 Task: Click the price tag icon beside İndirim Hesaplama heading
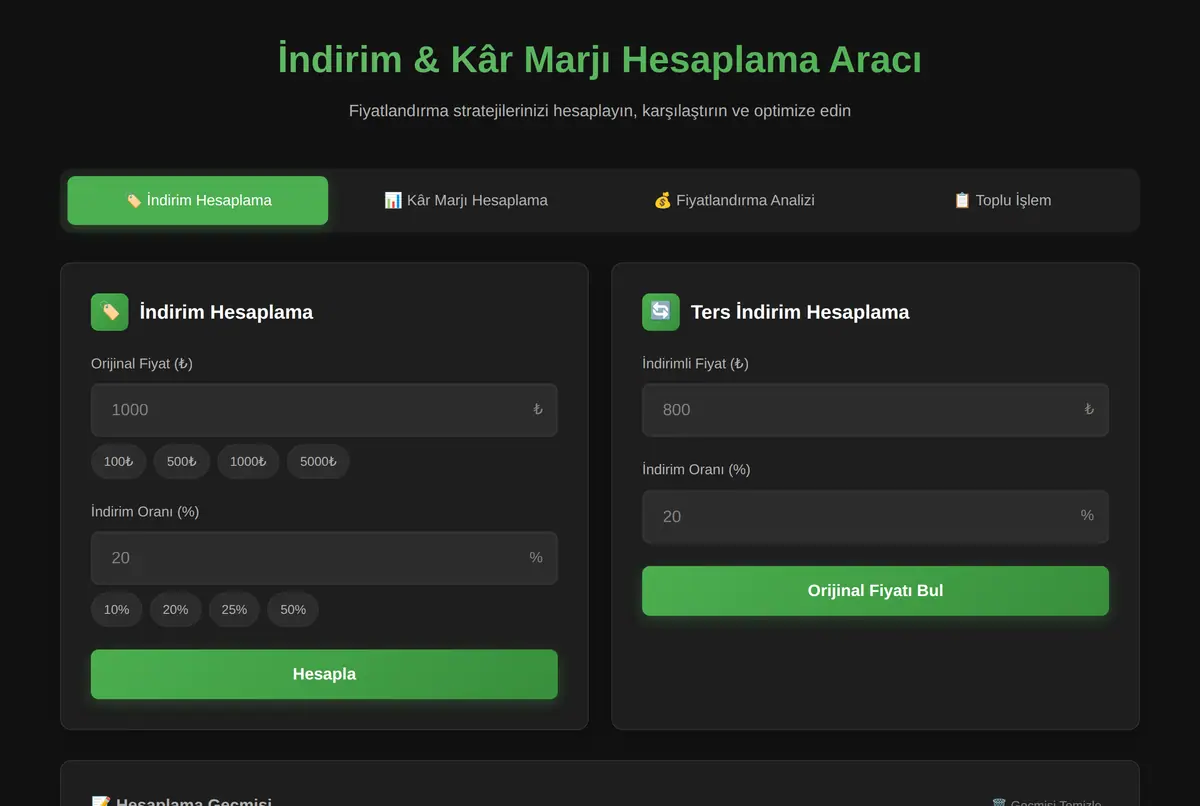110,312
